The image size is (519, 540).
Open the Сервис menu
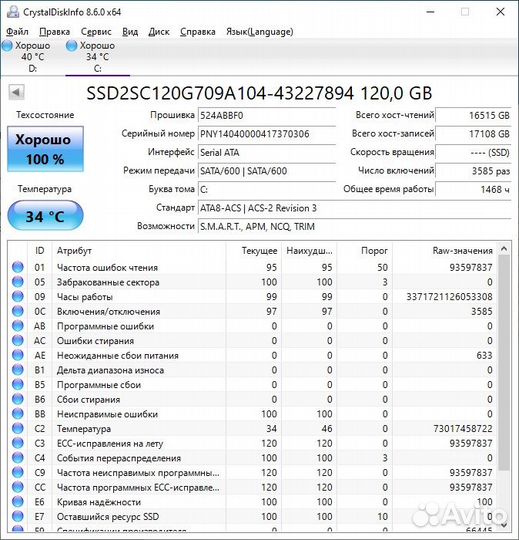coord(96,32)
